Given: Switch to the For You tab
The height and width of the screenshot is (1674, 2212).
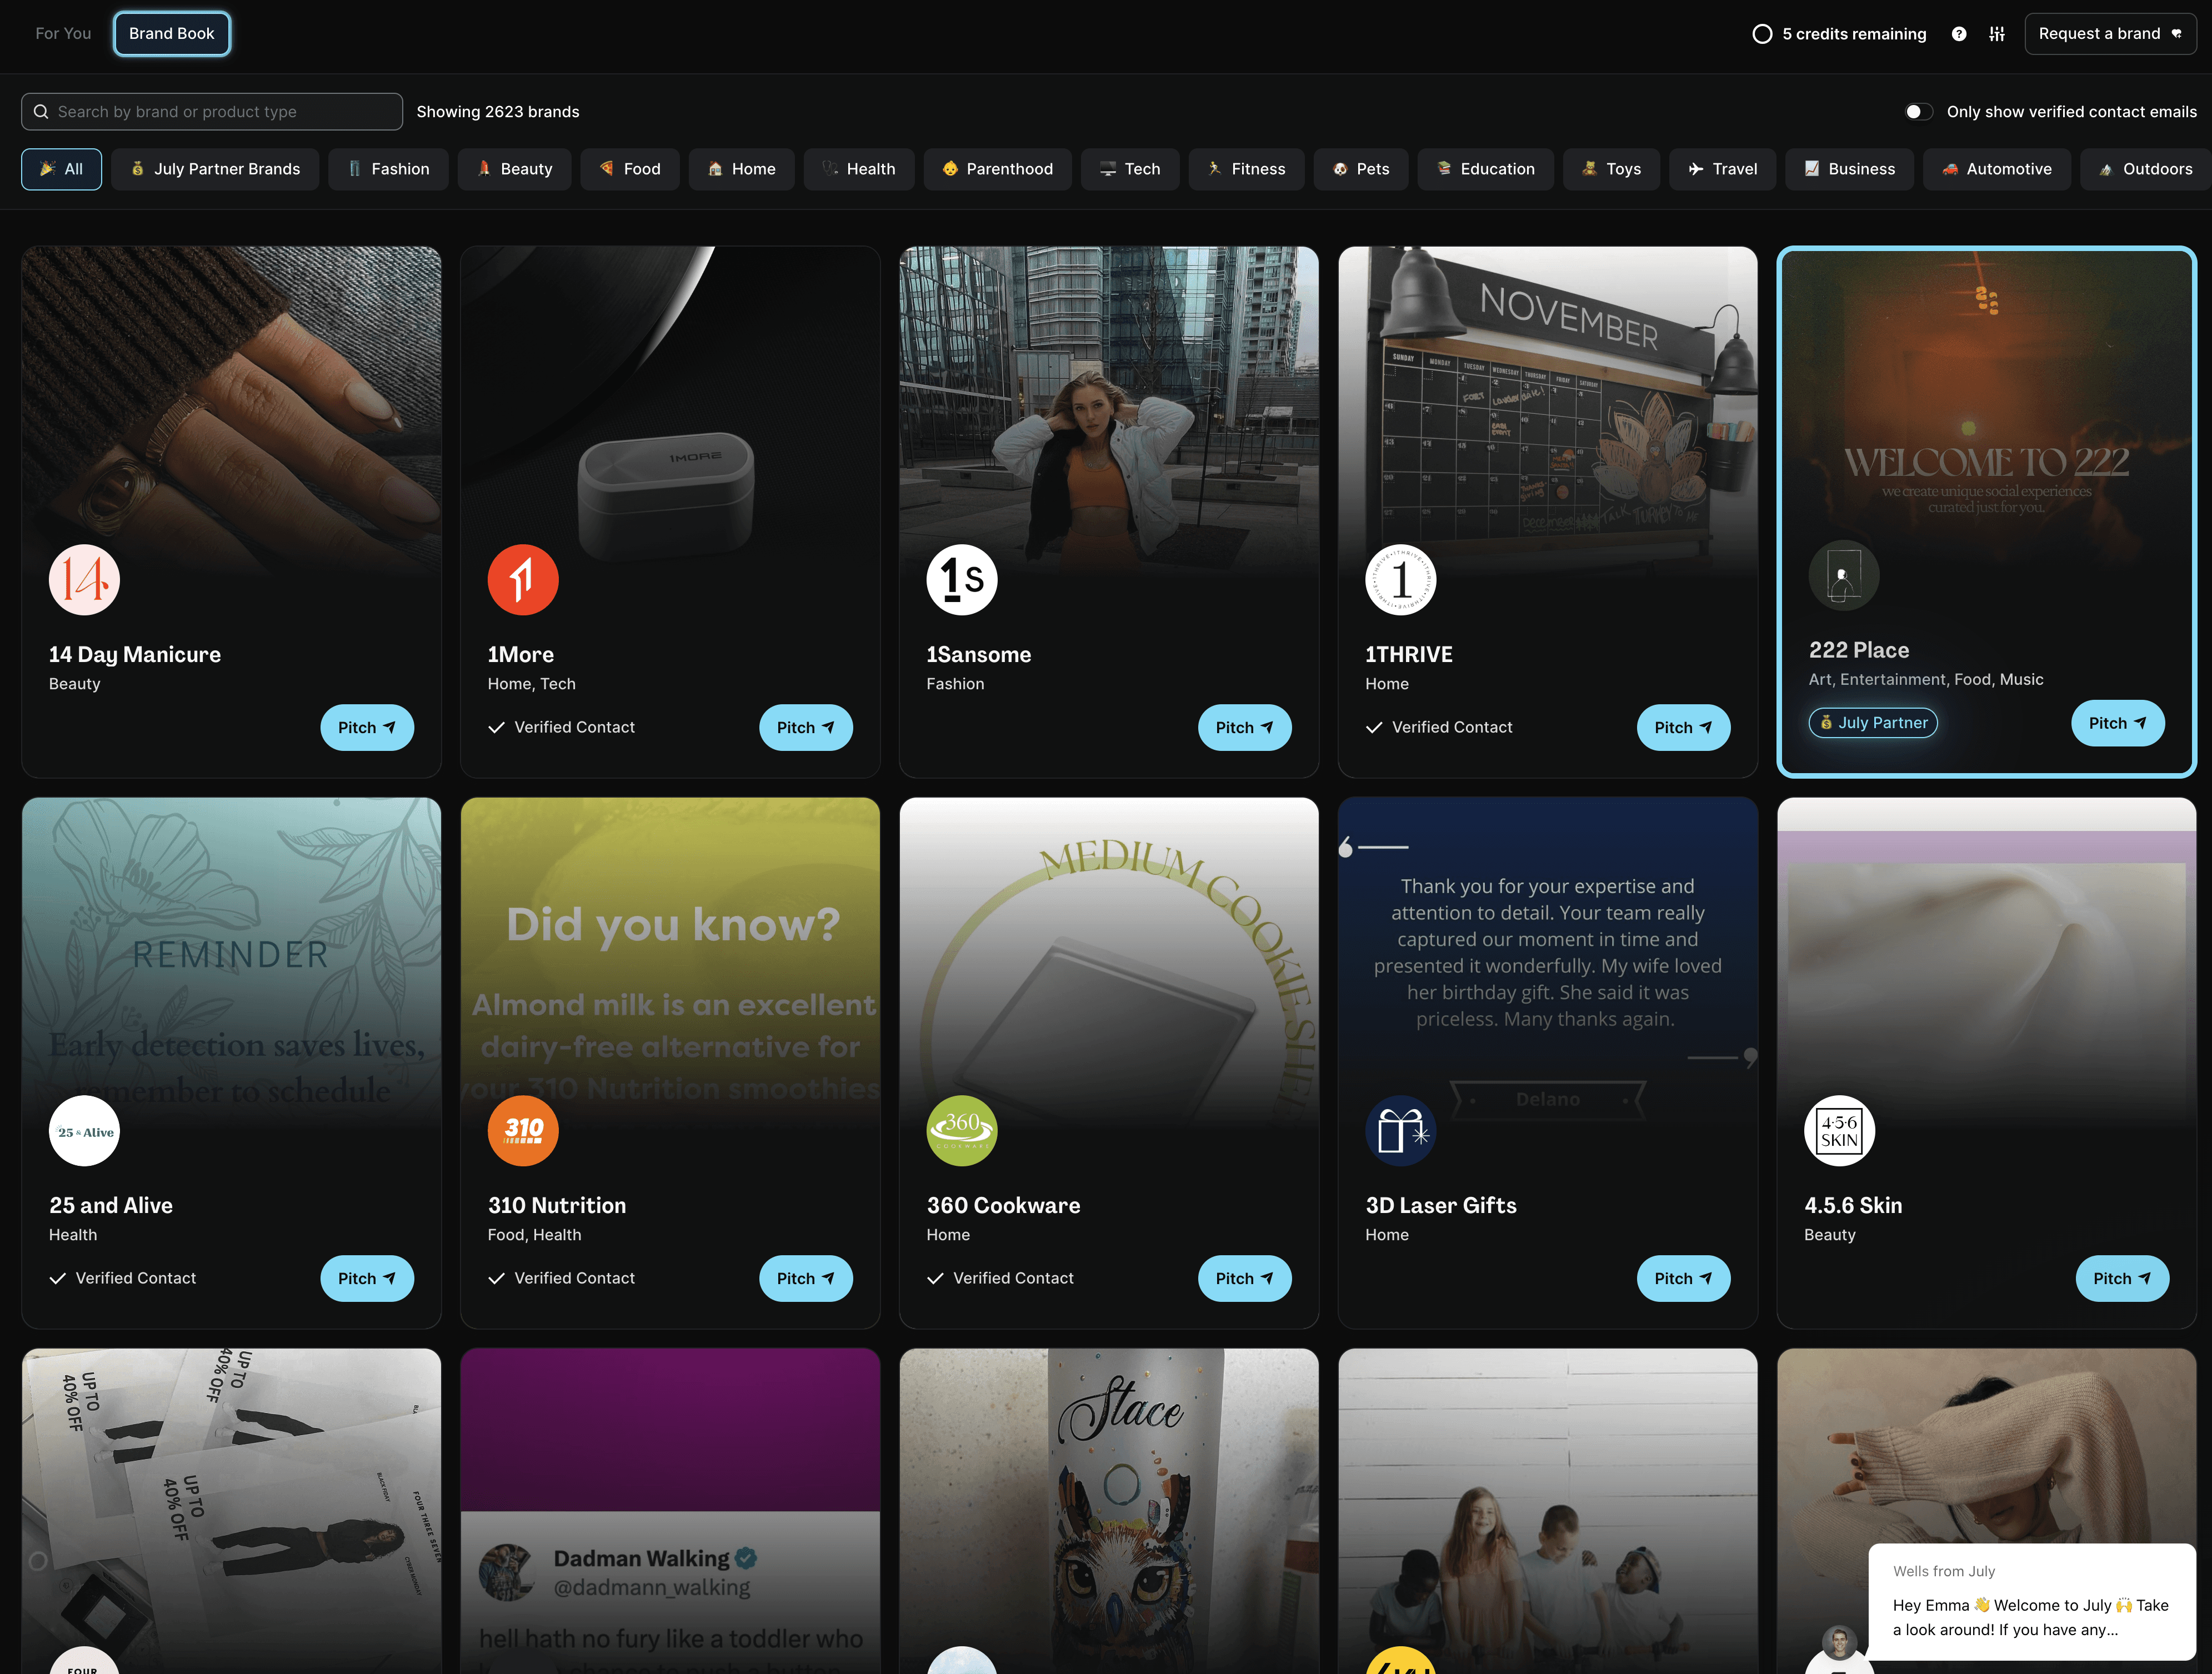Looking at the screenshot, I should [x=63, y=34].
